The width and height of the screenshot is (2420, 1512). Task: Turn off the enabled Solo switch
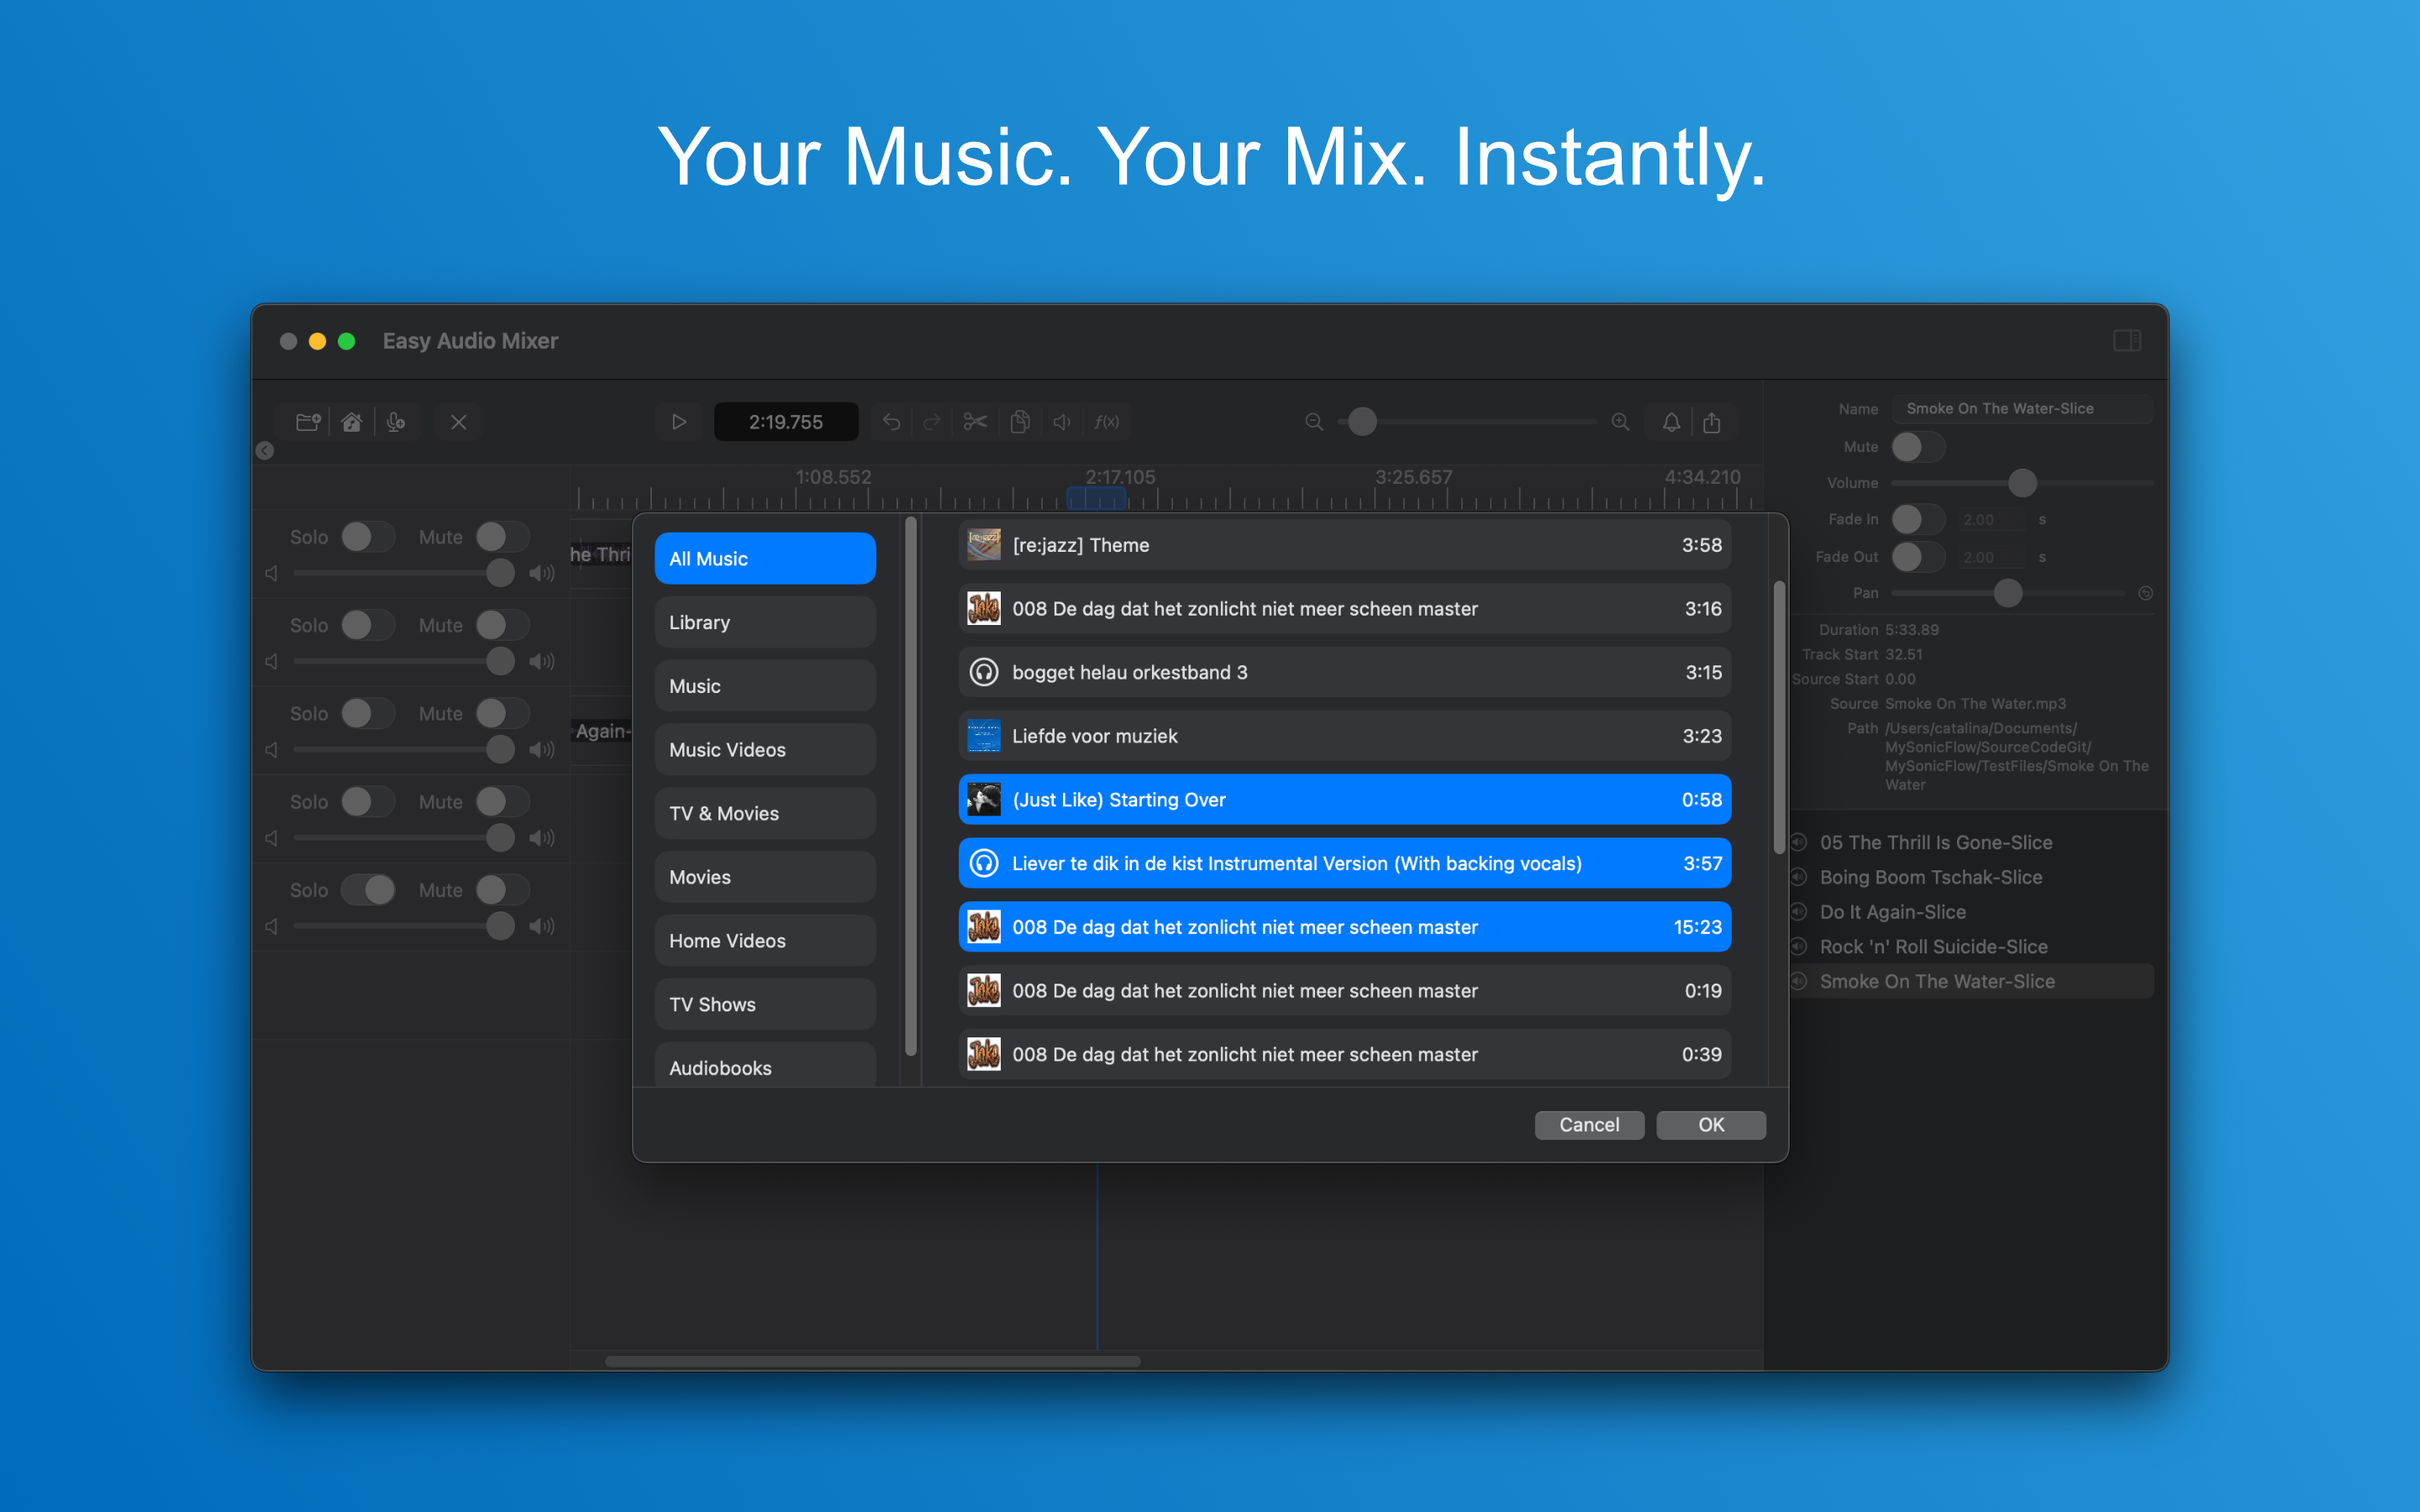pyautogui.click(x=368, y=889)
